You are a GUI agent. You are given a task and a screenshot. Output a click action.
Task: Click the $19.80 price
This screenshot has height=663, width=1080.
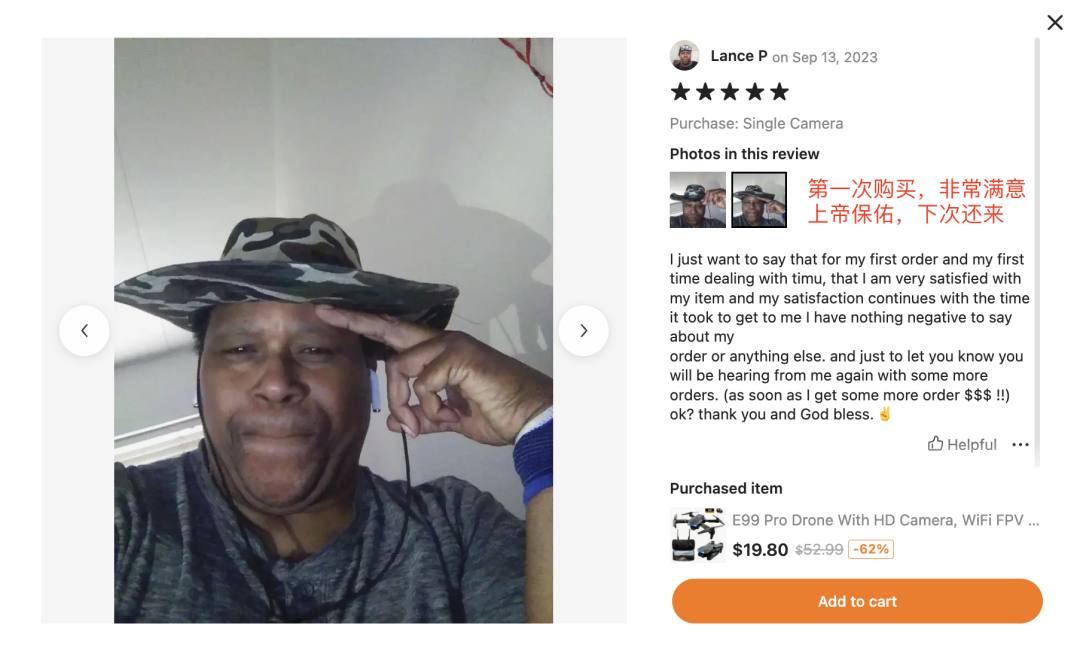[760, 549]
